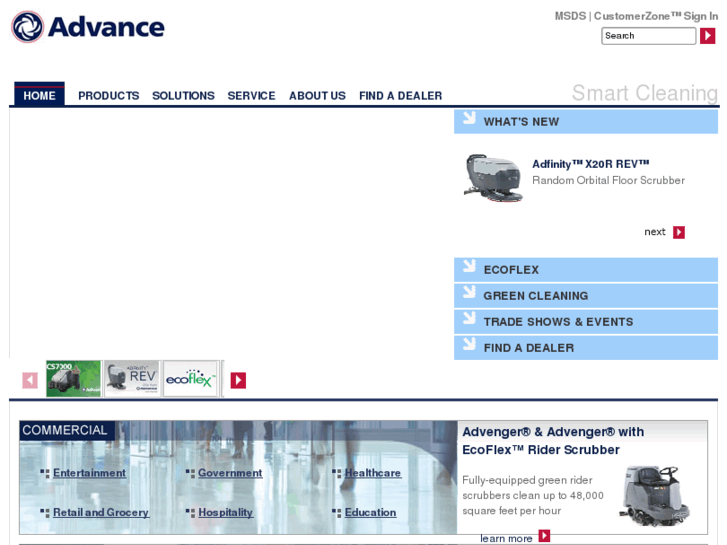Click the arrow icon on What's New header
The width and height of the screenshot is (727, 545).
(x=469, y=118)
